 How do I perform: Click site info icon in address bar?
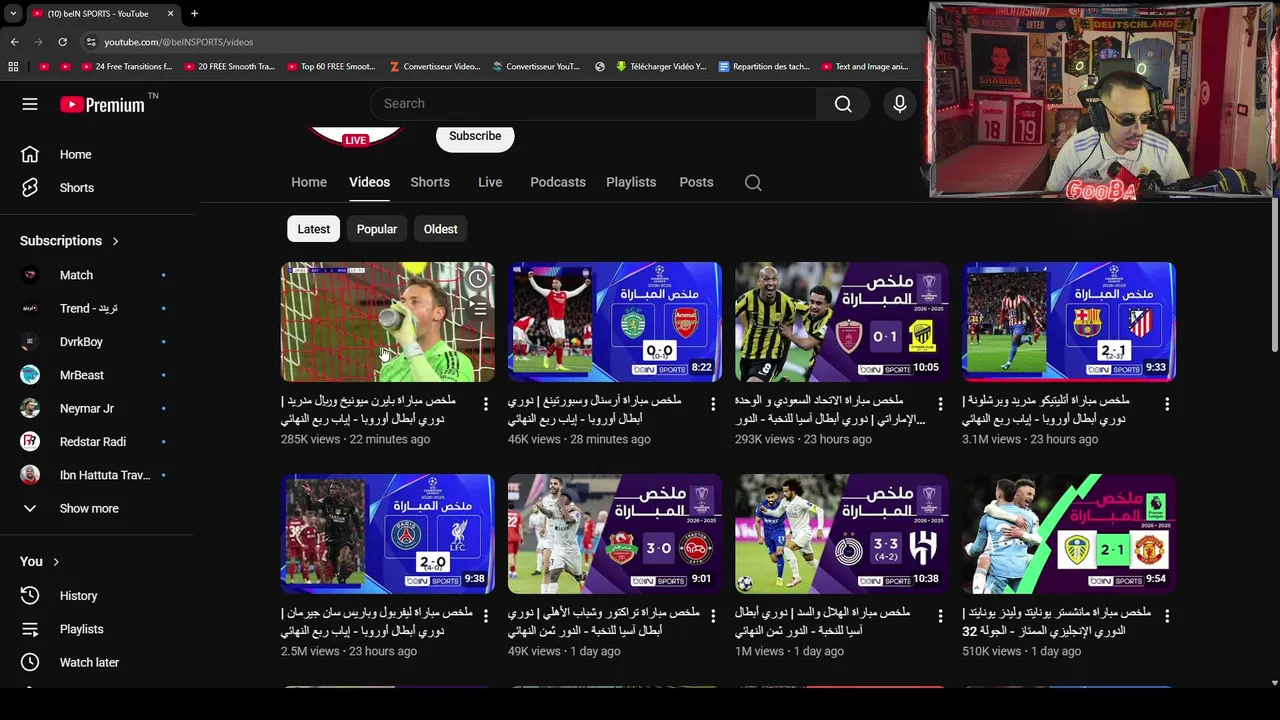coord(91,42)
